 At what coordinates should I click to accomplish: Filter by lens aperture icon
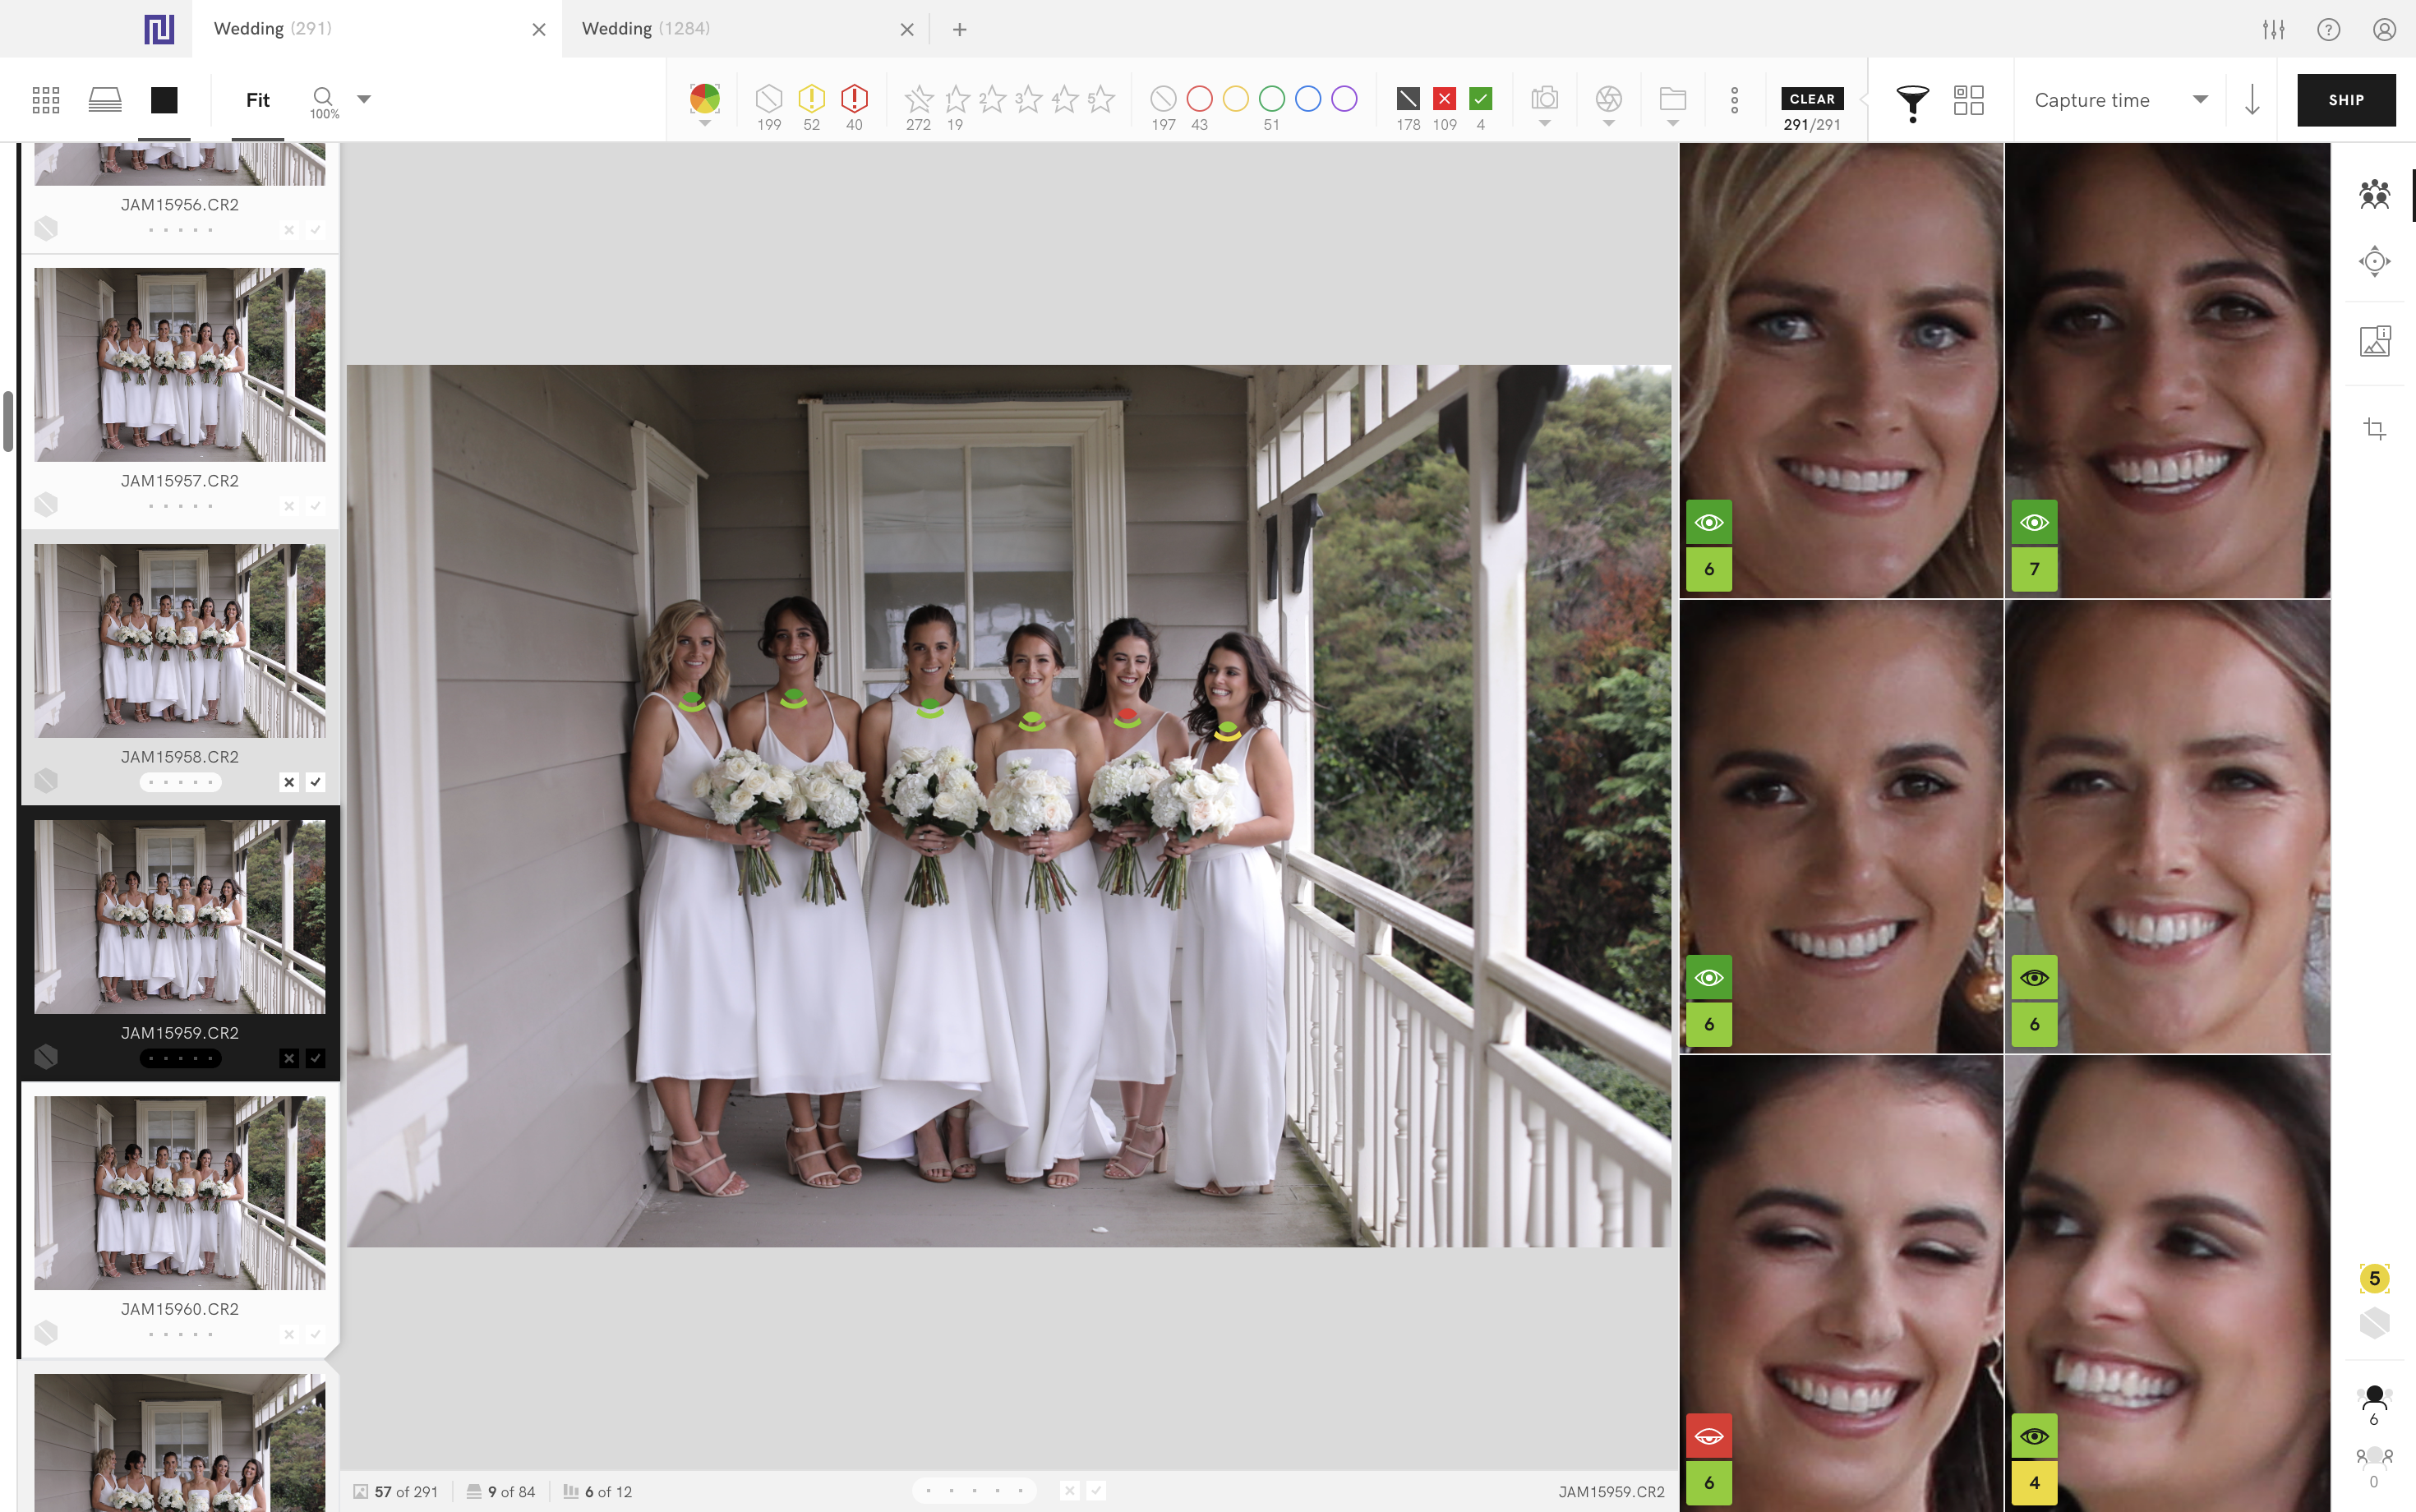(1608, 98)
